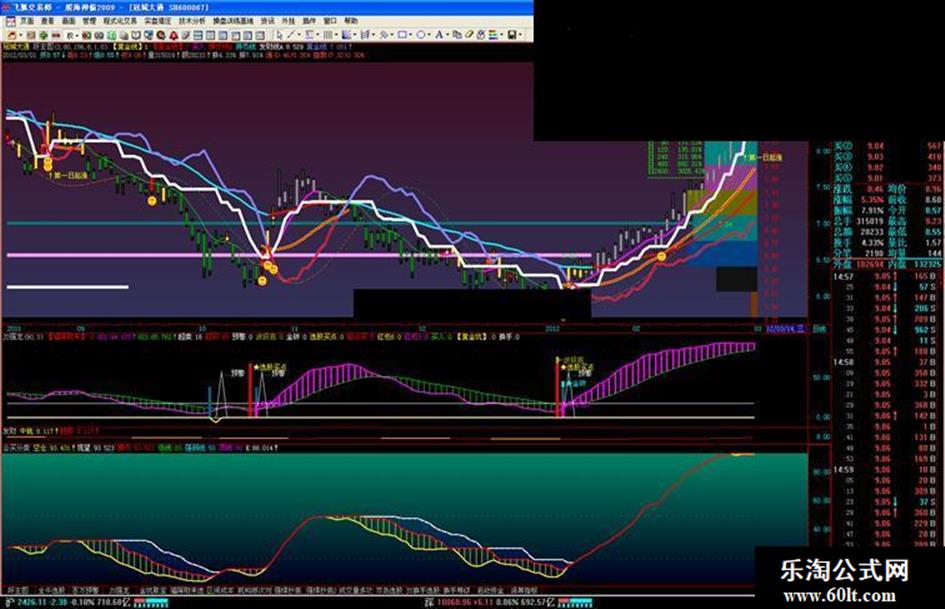Image resolution: width=945 pixels, height=609 pixels.
Task: Click the yellow smiley marker on the orange line
Action: click(661, 256)
